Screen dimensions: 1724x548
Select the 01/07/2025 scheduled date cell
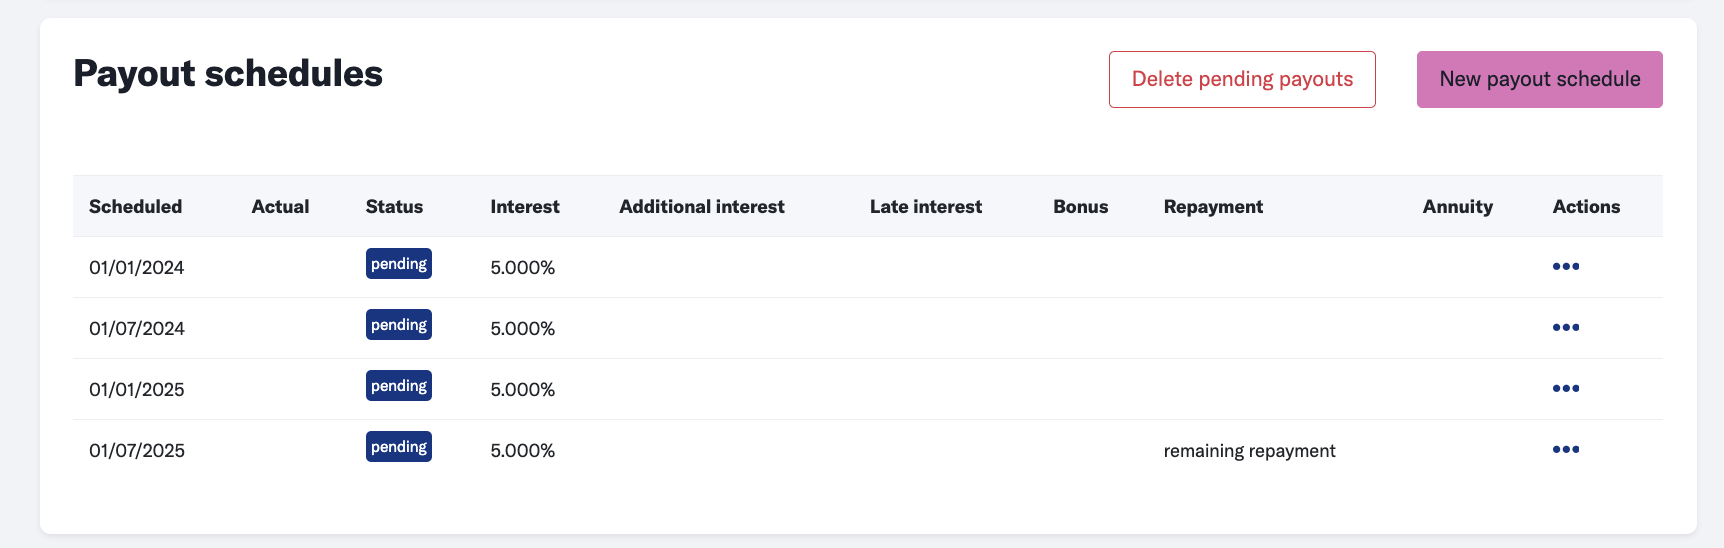137,451
